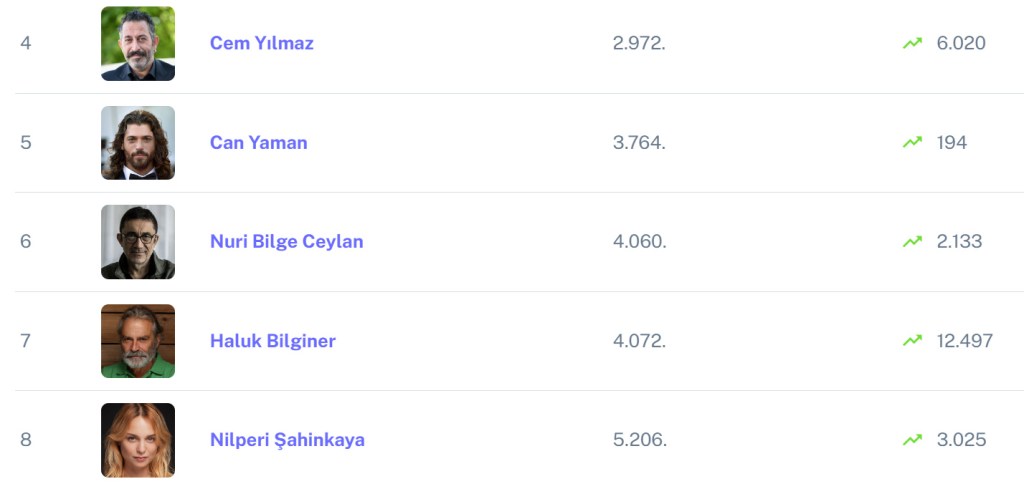The image size is (1024, 484).
Task: Open the thumbnail beside Nuri Bilge Ceylan
Action: [x=138, y=241]
